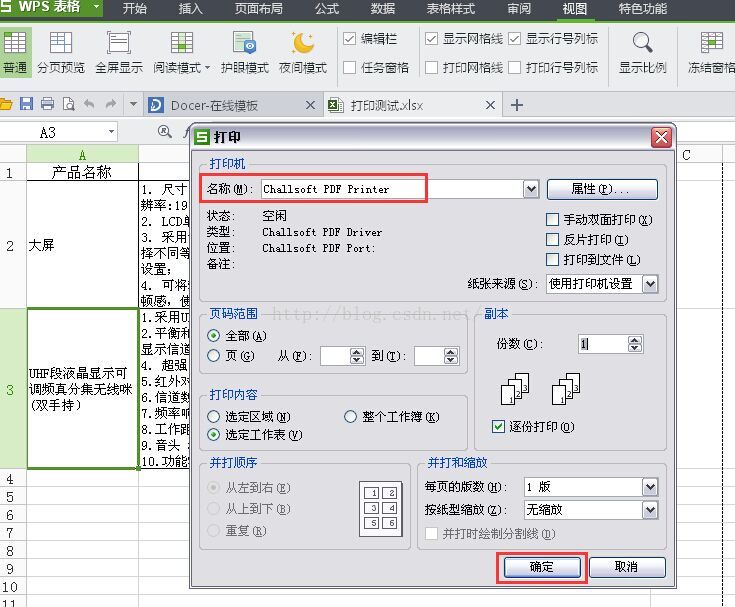
Task: Click cell A1 产品名称
Action: pyautogui.click(x=82, y=172)
